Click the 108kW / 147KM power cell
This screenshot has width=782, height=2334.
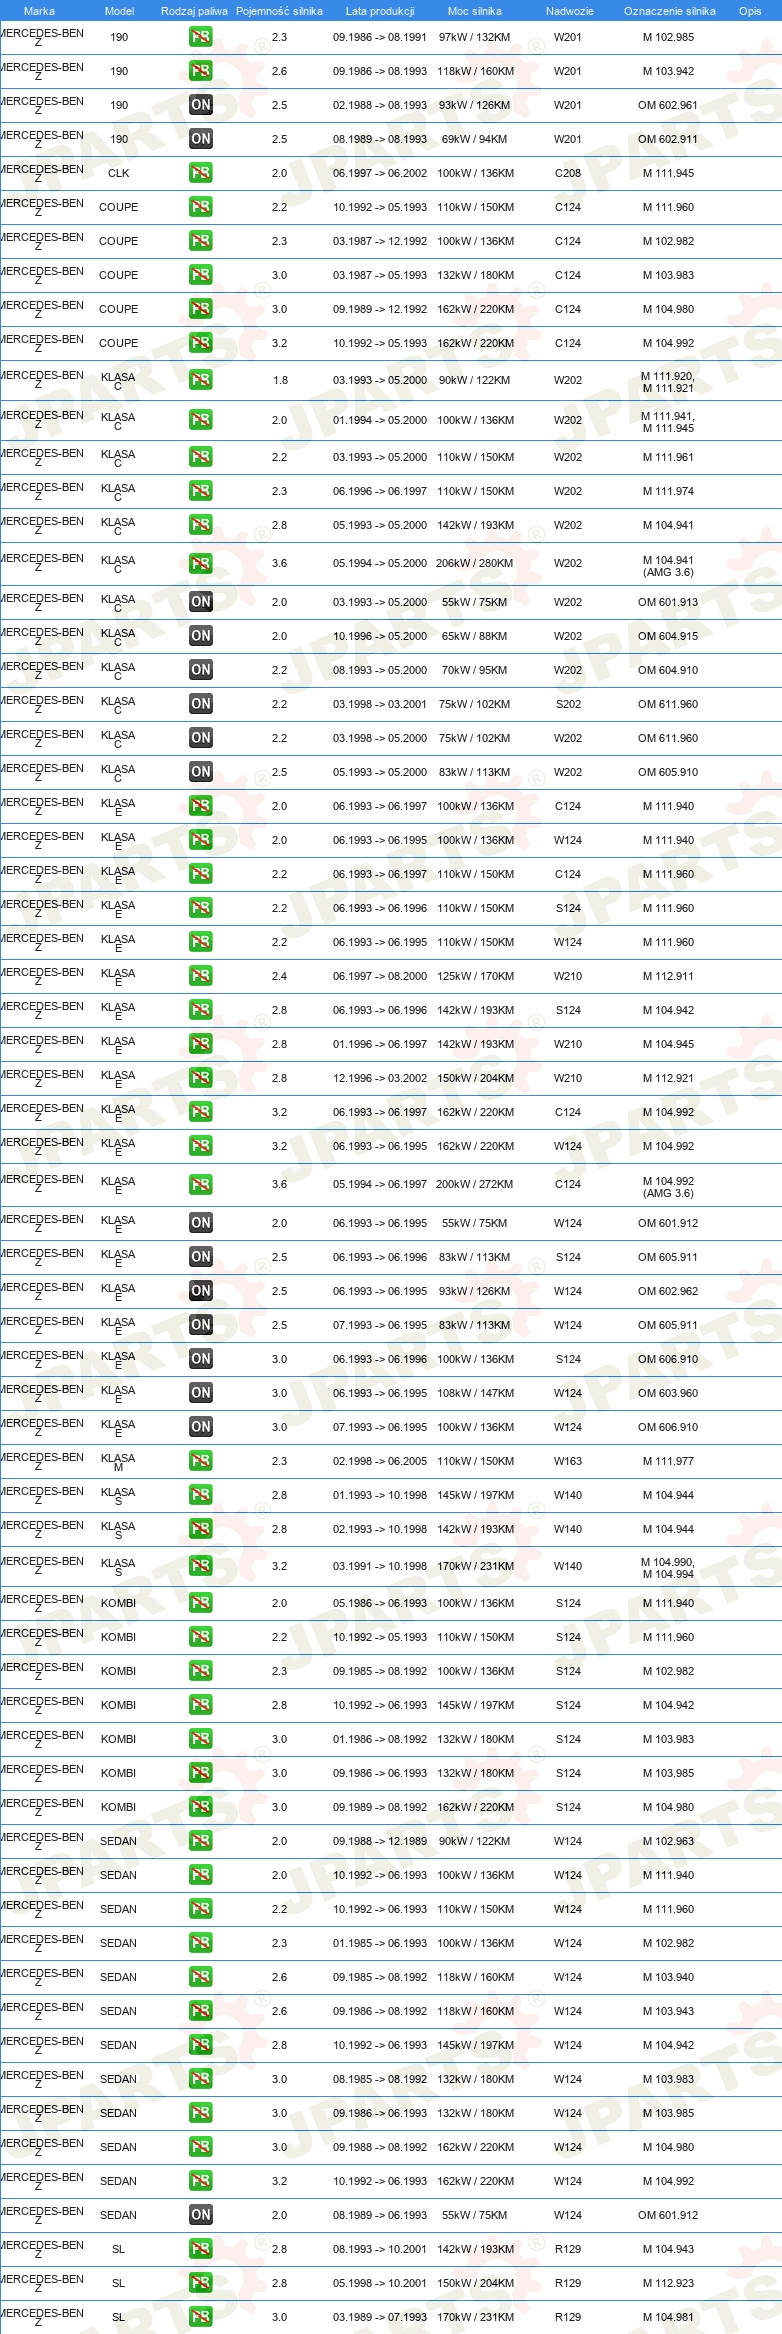pos(475,1393)
